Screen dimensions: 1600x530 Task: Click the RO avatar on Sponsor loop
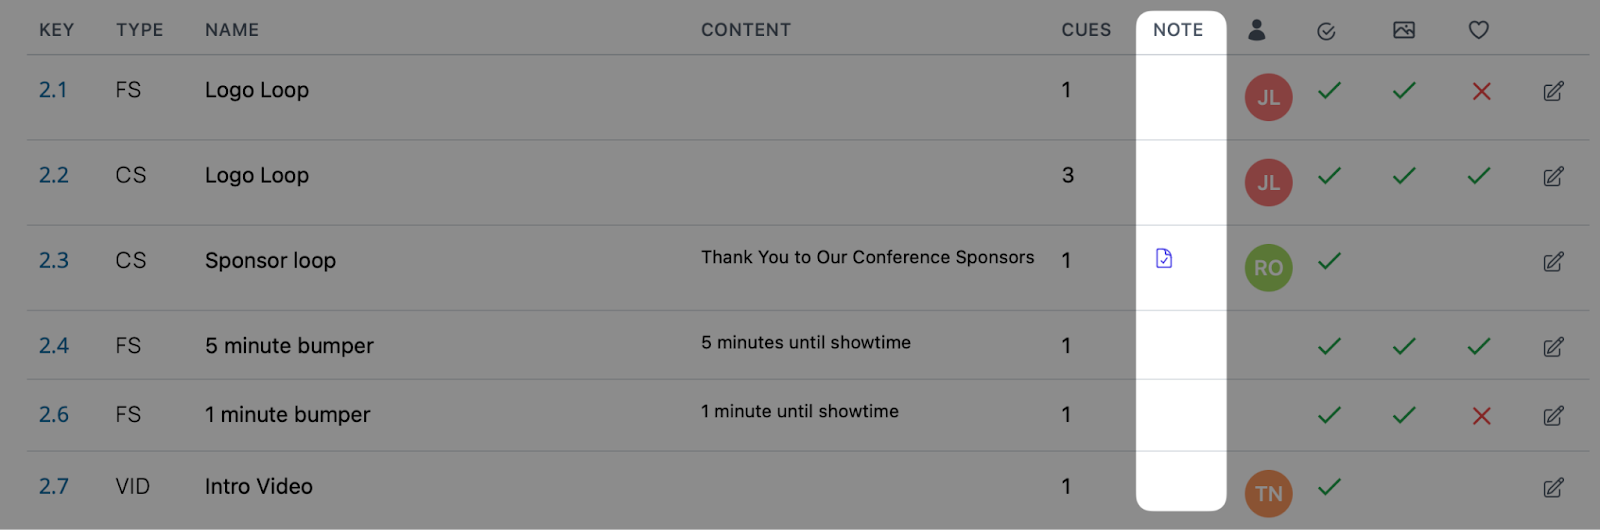coord(1269,268)
